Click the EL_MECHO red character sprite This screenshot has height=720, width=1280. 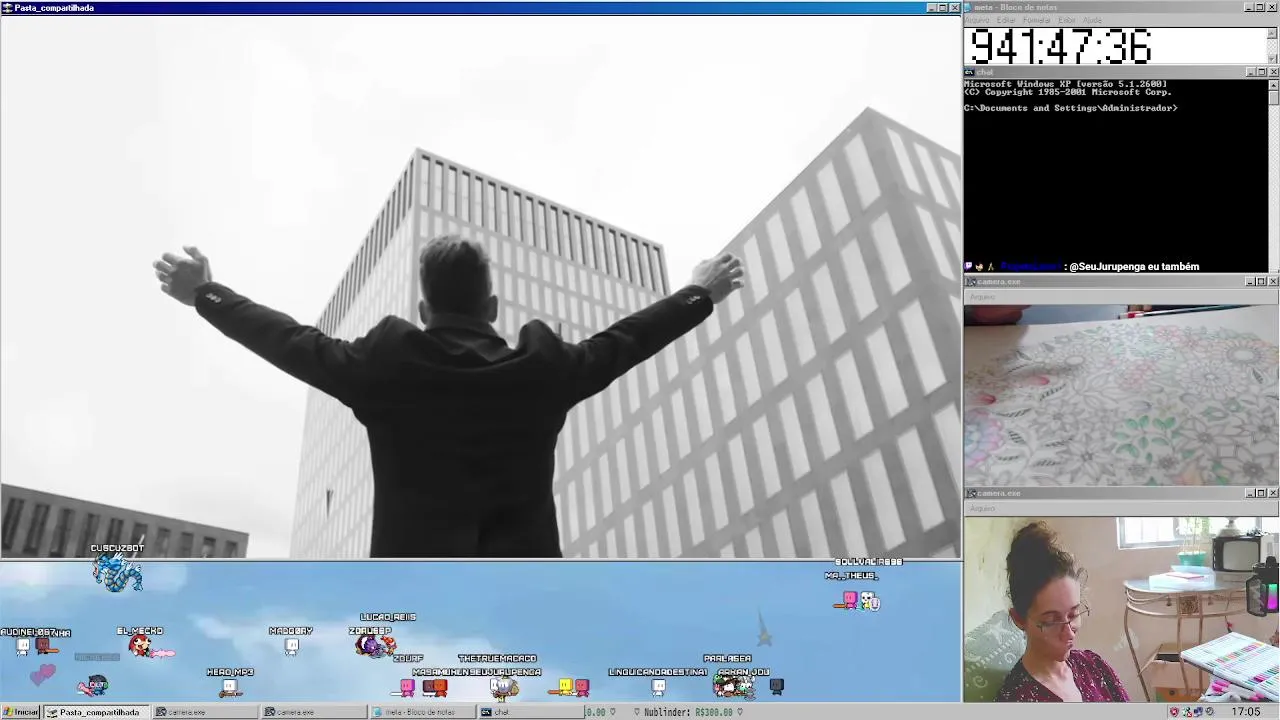142,647
